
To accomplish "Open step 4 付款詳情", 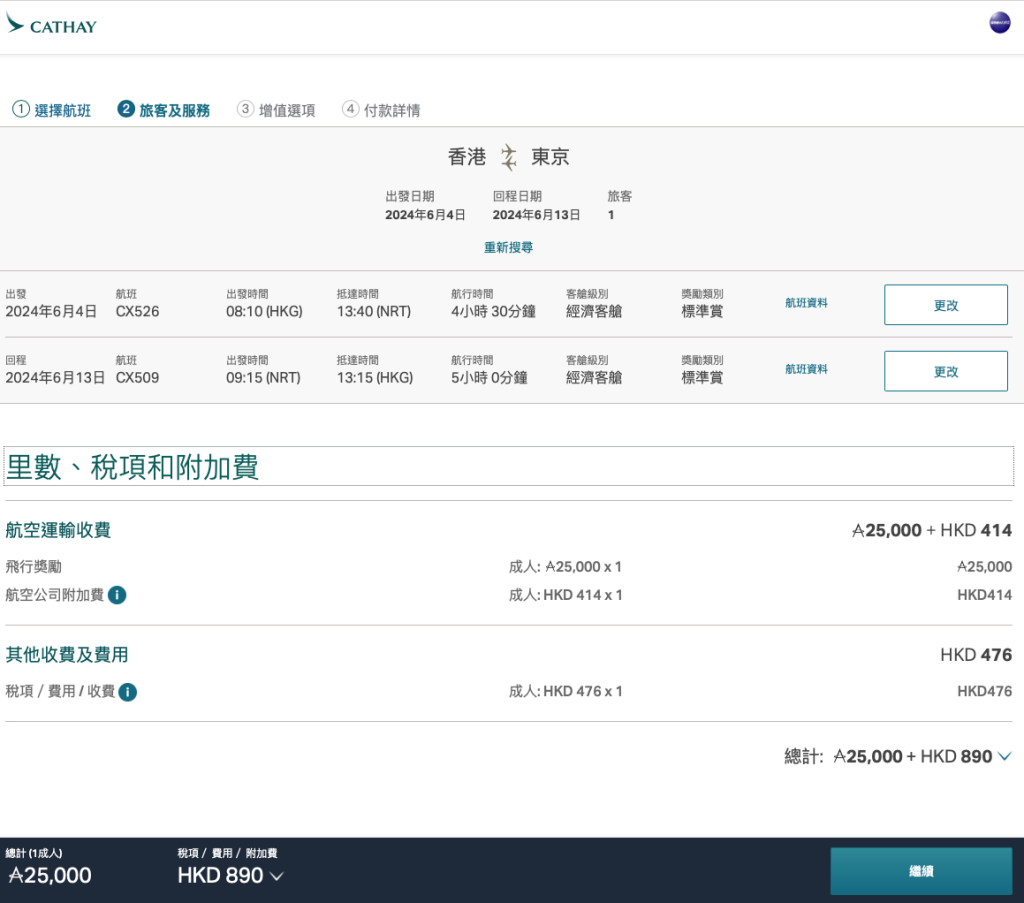I will 381,110.
